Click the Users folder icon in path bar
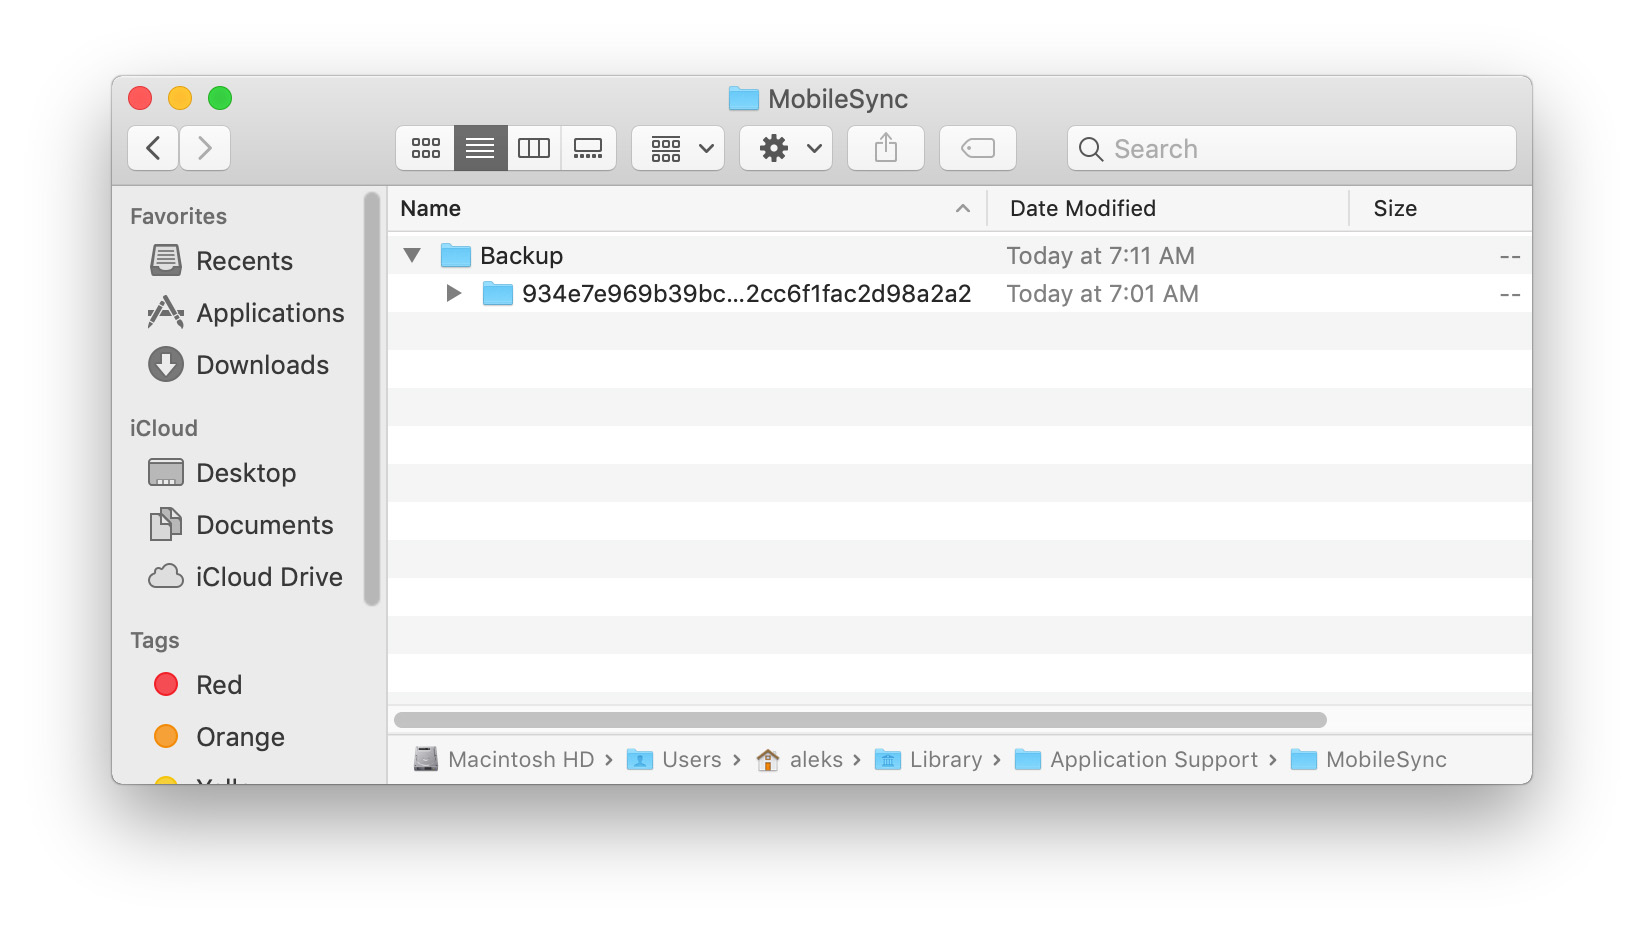Viewport: 1644px width, 932px height. coord(640,760)
